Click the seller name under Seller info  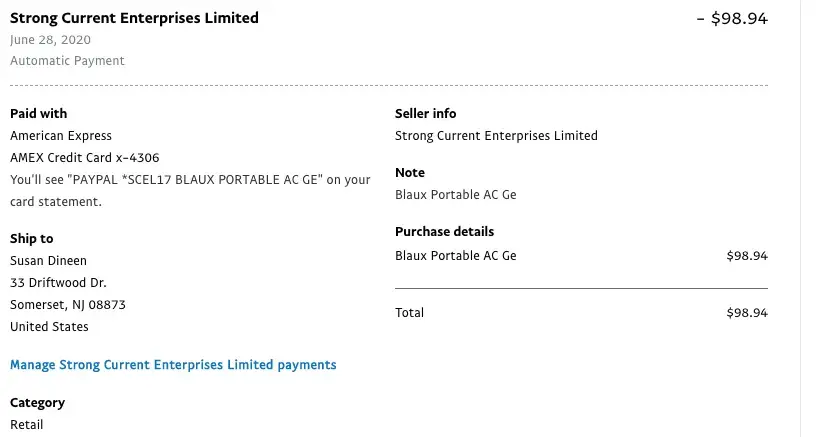496,136
